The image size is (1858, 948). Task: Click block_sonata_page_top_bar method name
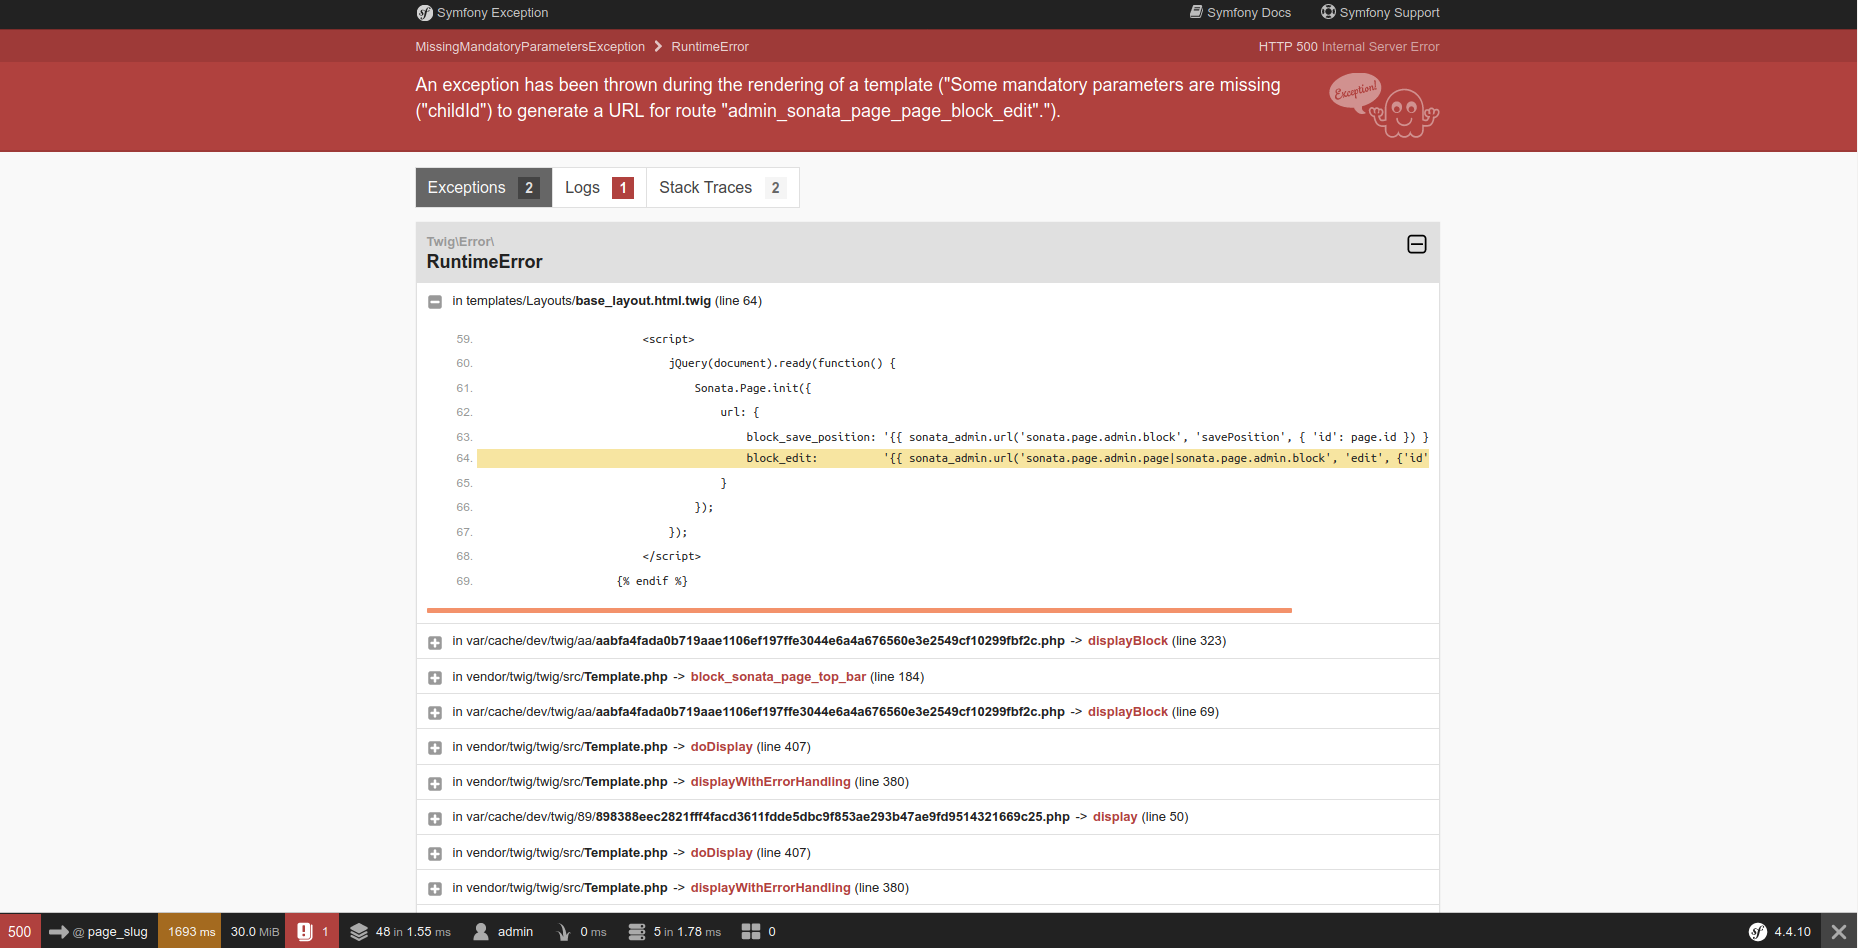(x=778, y=677)
